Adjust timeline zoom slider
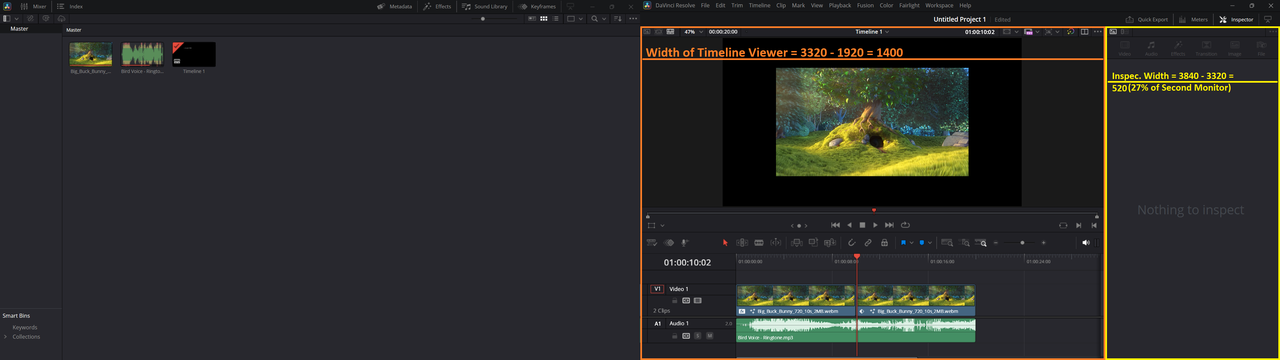Viewport: 1280px width, 360px height. coord(1022,242)
